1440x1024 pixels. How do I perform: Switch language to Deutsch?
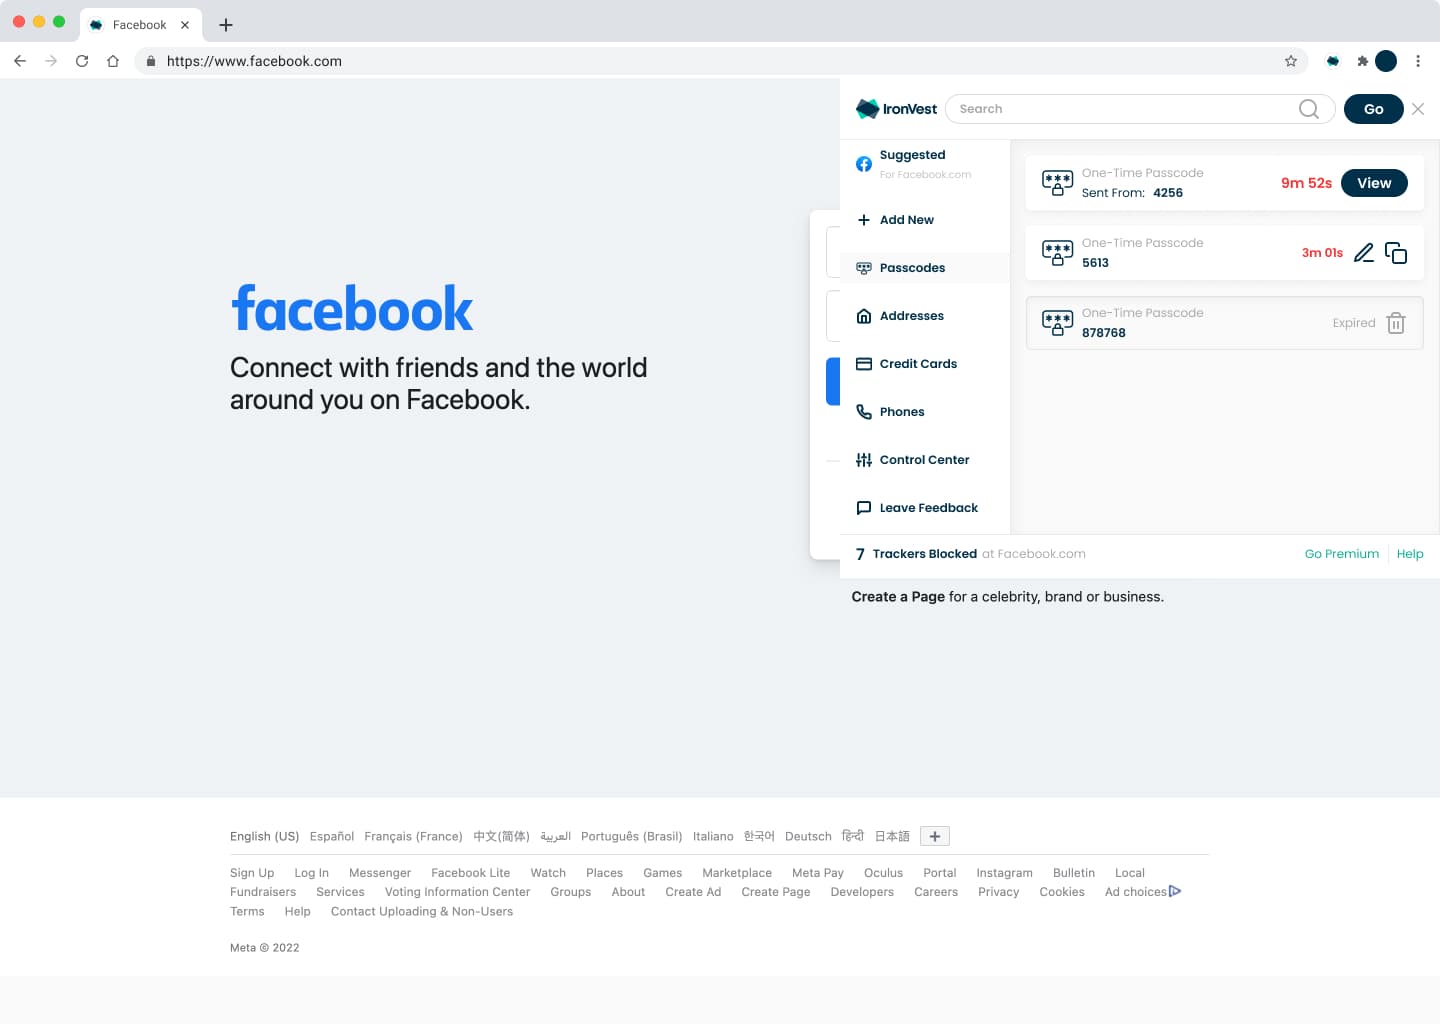click(808, 836)
